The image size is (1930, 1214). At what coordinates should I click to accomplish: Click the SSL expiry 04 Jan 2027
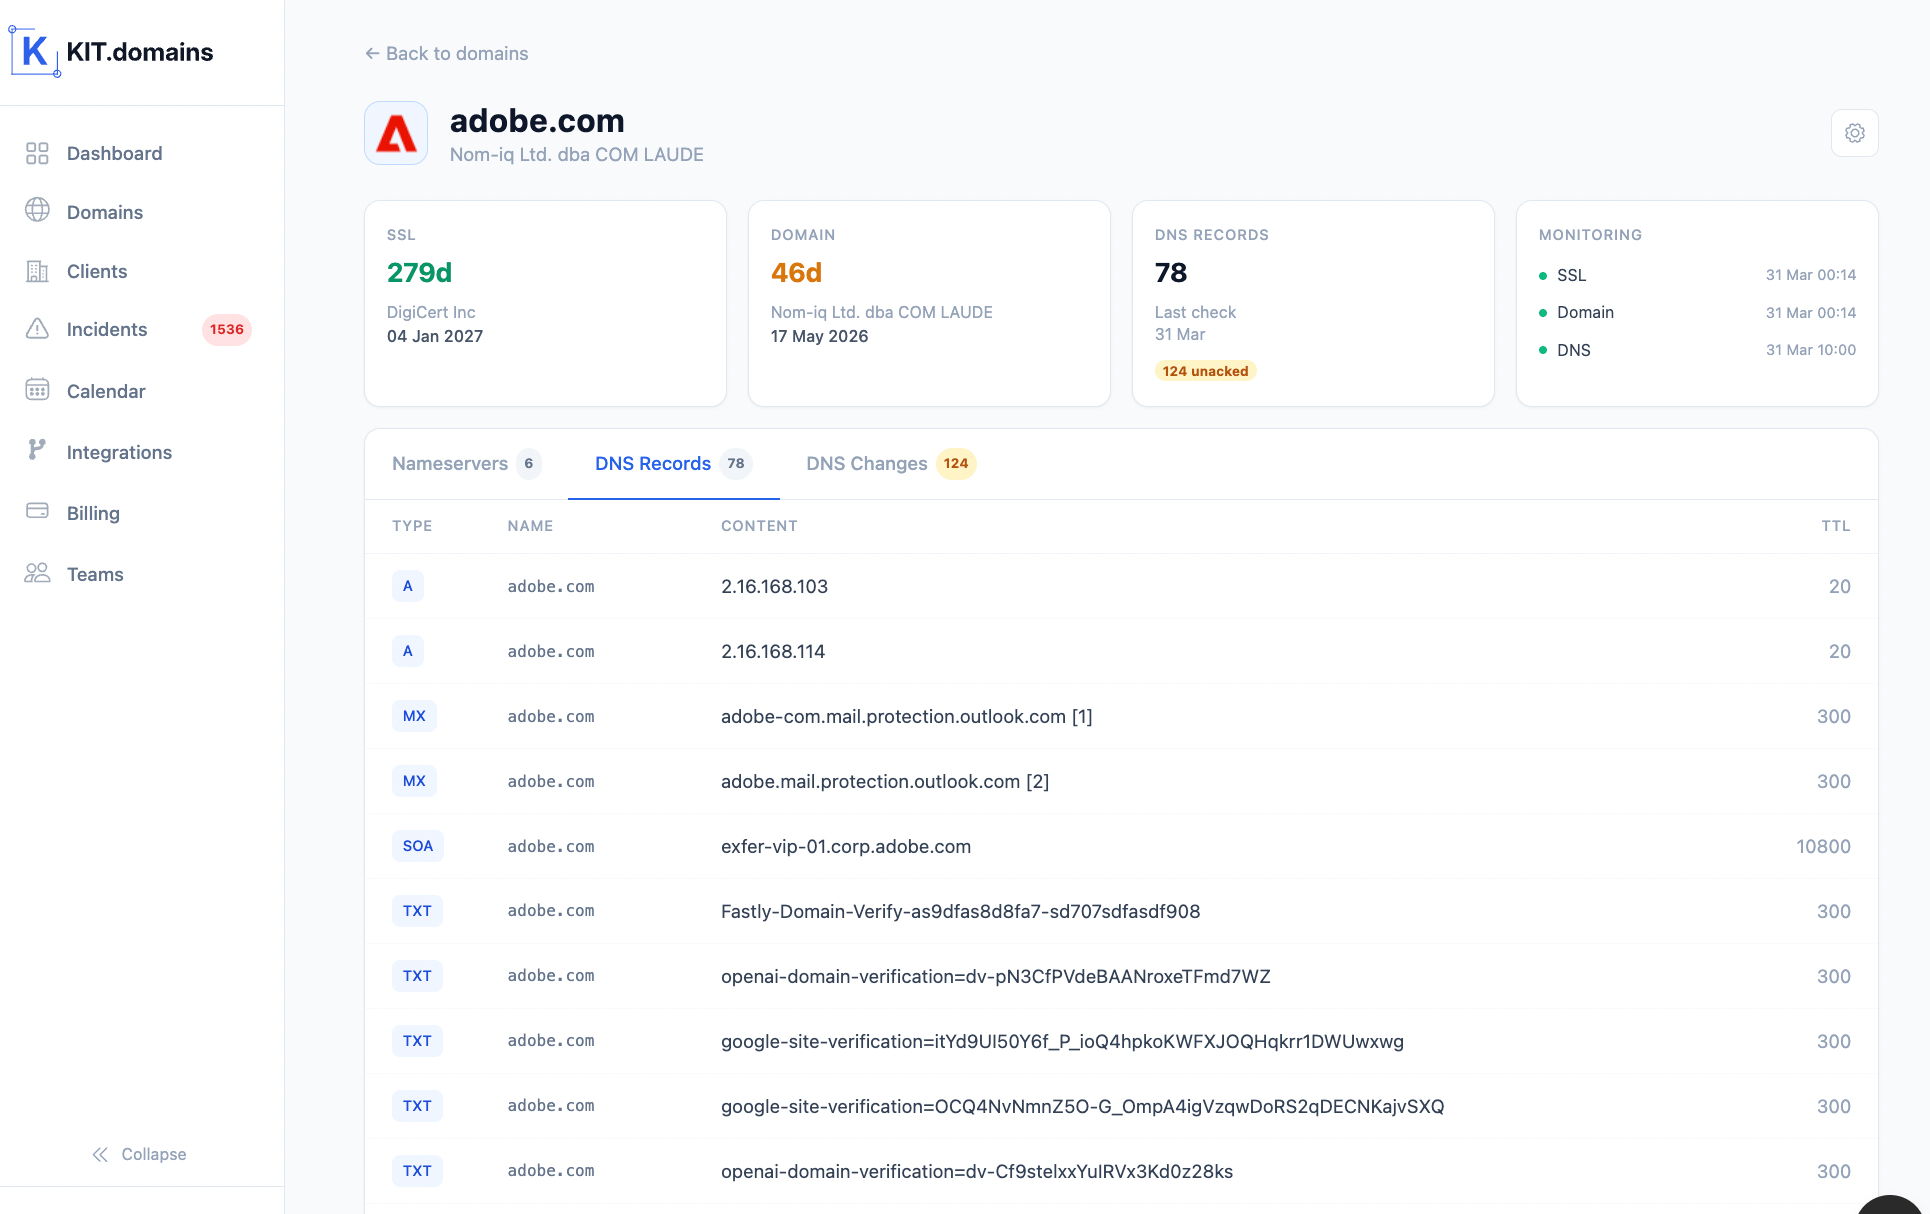(435, 336)
